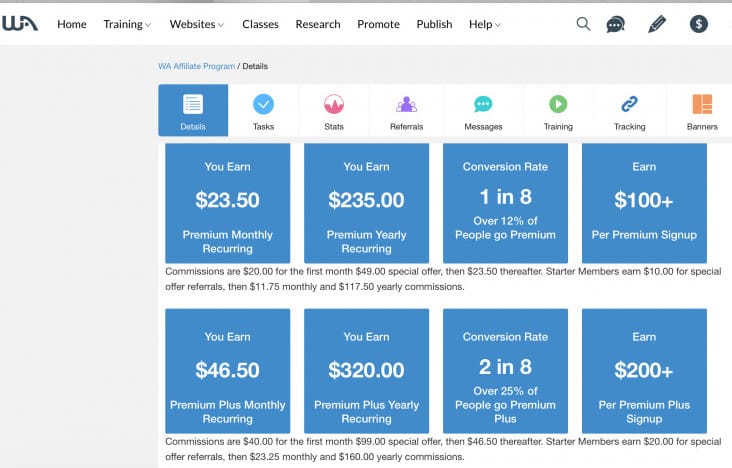Click the Details list icon
This screenshot has height=468, width=732.
[x=193, y=104]
